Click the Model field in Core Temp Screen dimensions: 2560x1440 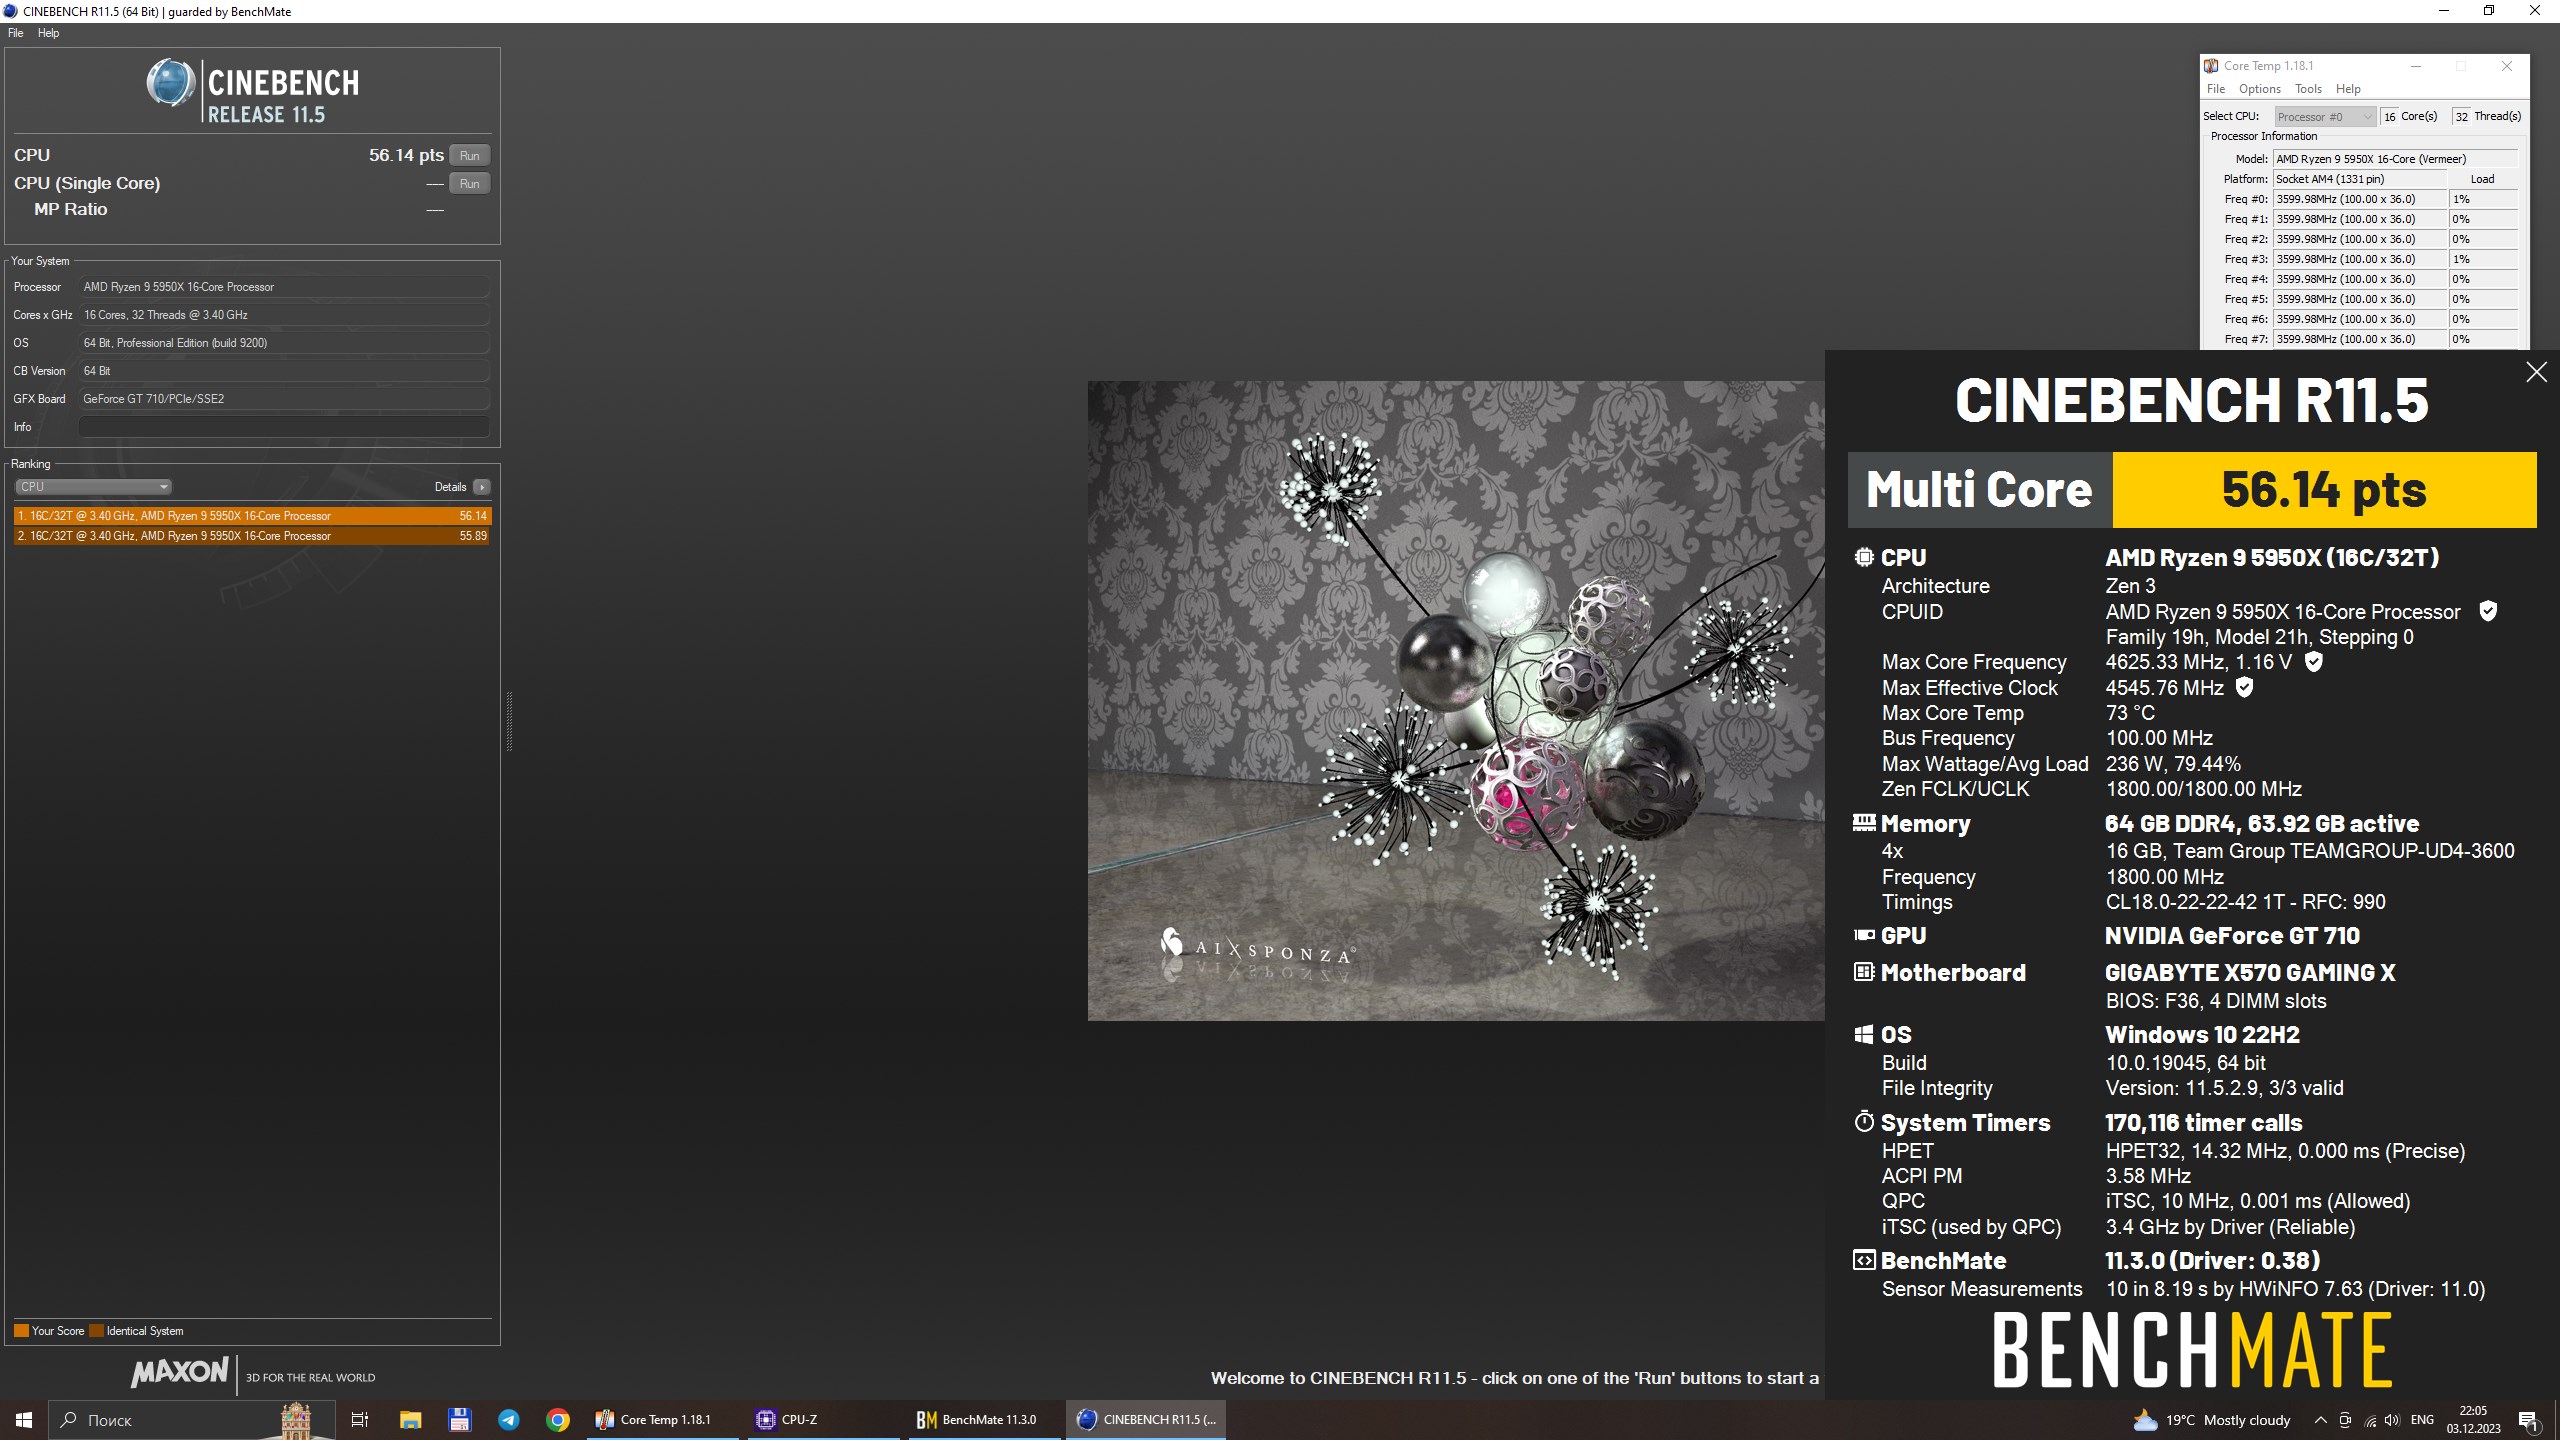click(x=2395, y=159)
